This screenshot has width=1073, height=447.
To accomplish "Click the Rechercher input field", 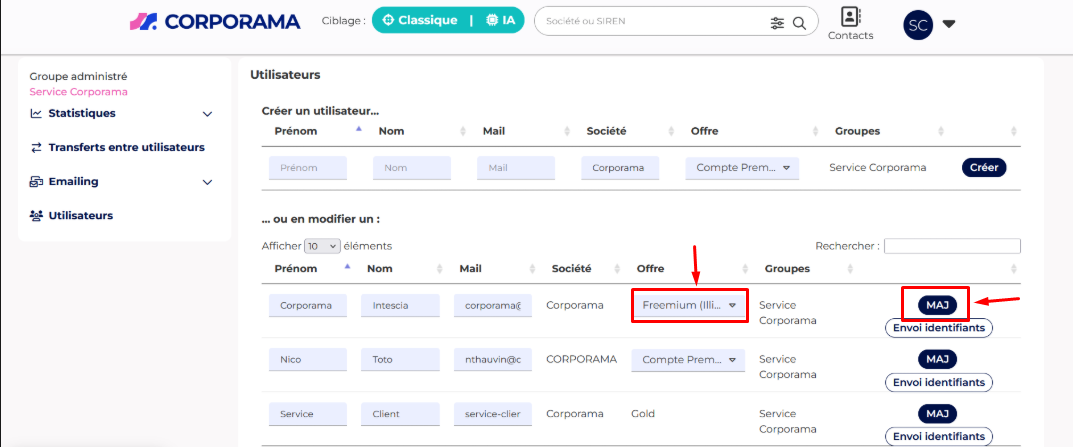I will (951, 246).
